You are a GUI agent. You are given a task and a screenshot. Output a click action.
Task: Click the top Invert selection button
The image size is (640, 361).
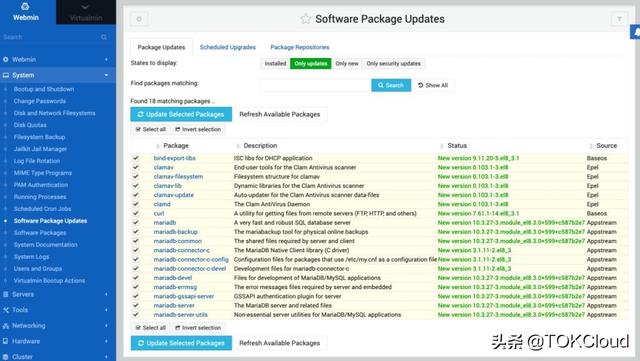198,129
